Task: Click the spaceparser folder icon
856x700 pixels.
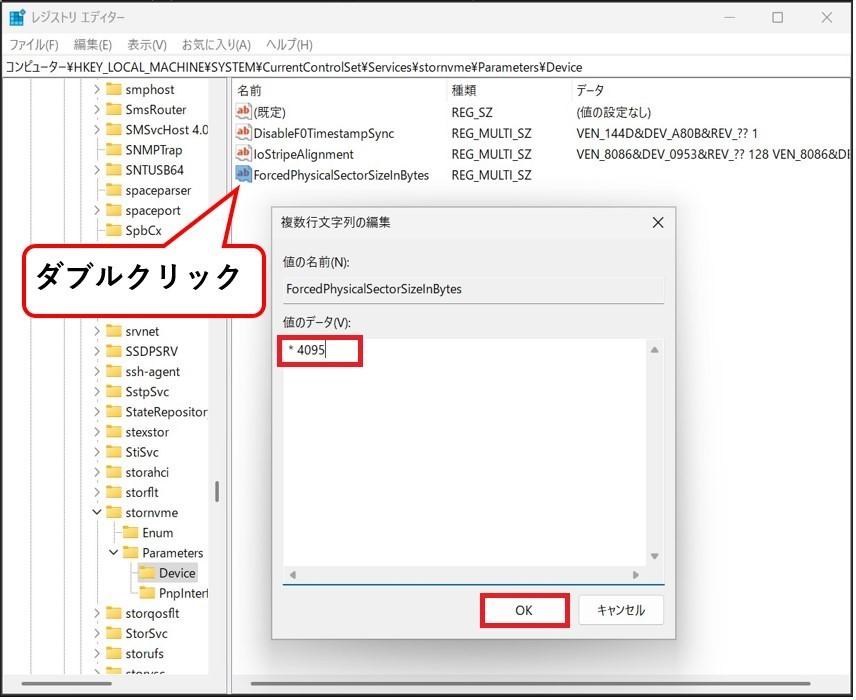Action: click(113, 190)
